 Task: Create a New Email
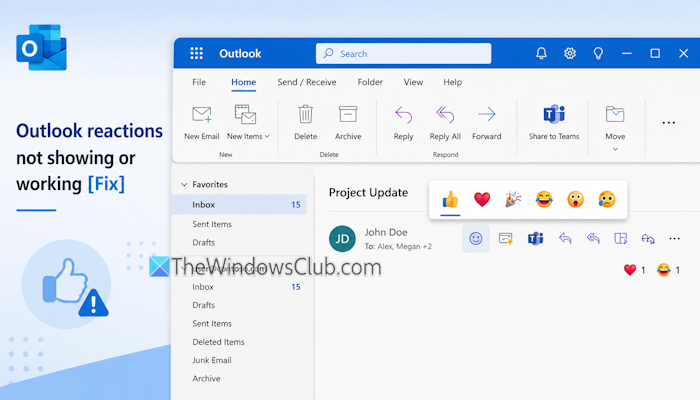coord(202,123)
